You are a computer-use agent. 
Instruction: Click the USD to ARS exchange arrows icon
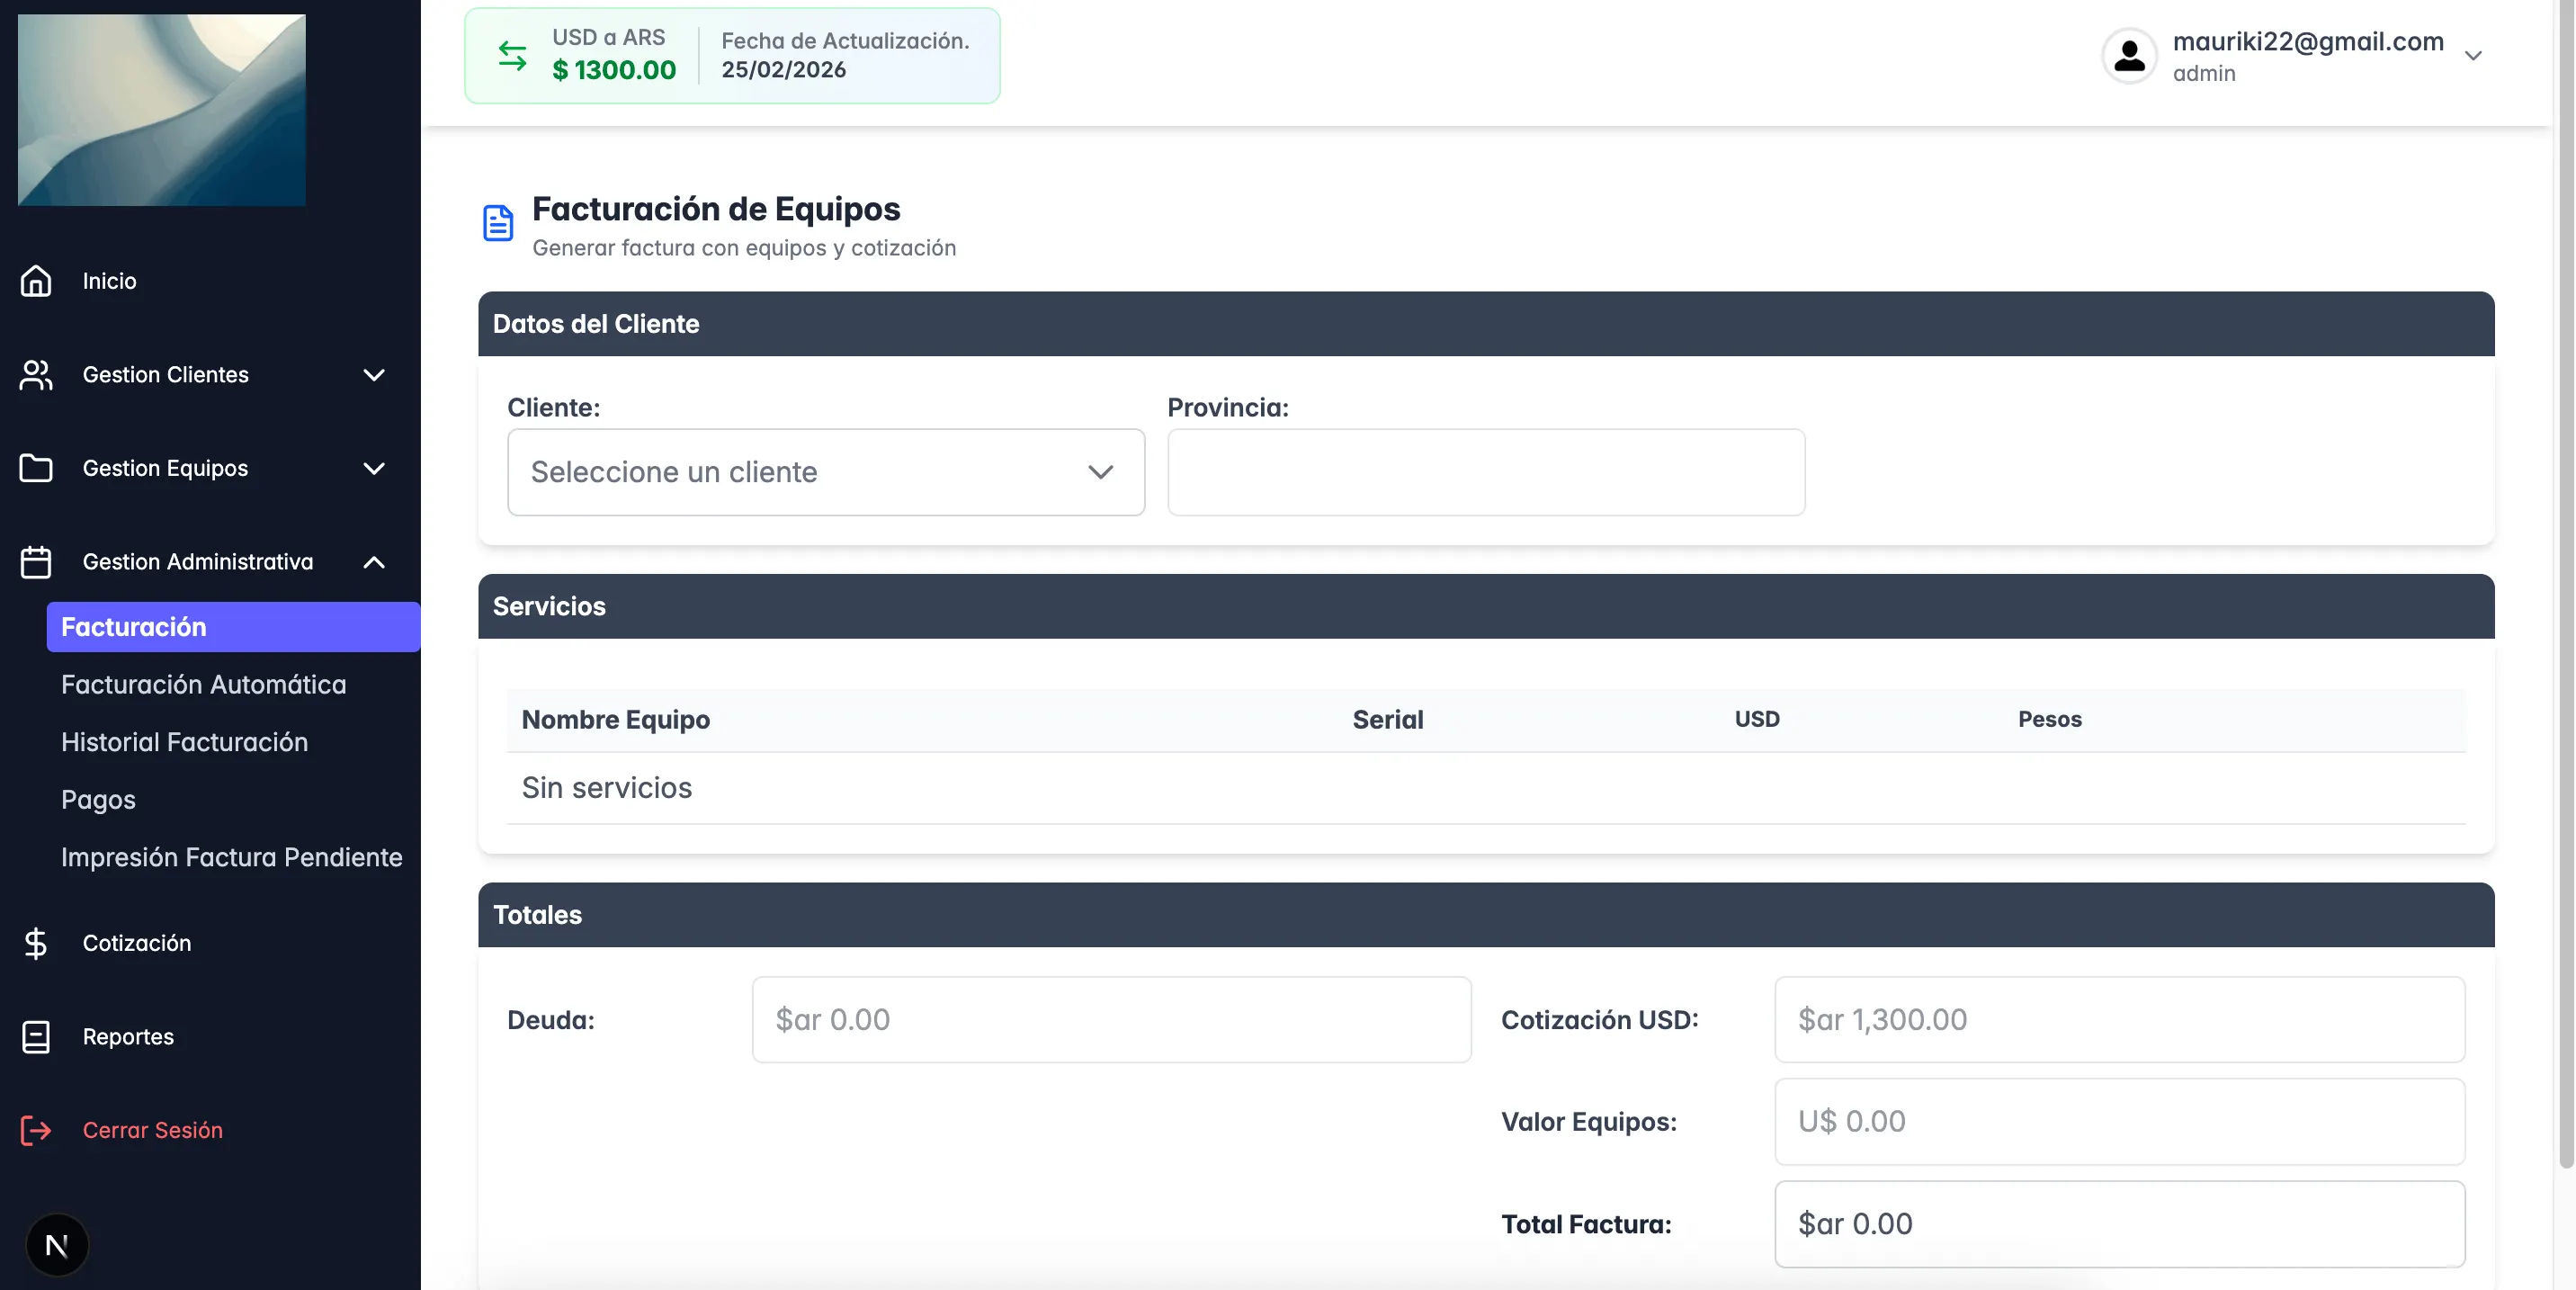512,56
